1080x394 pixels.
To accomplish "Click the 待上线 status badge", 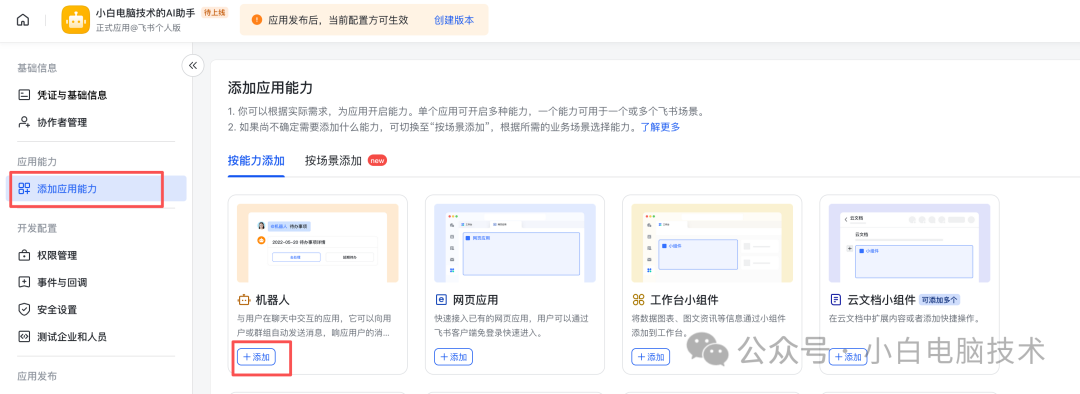I will 215,12.
